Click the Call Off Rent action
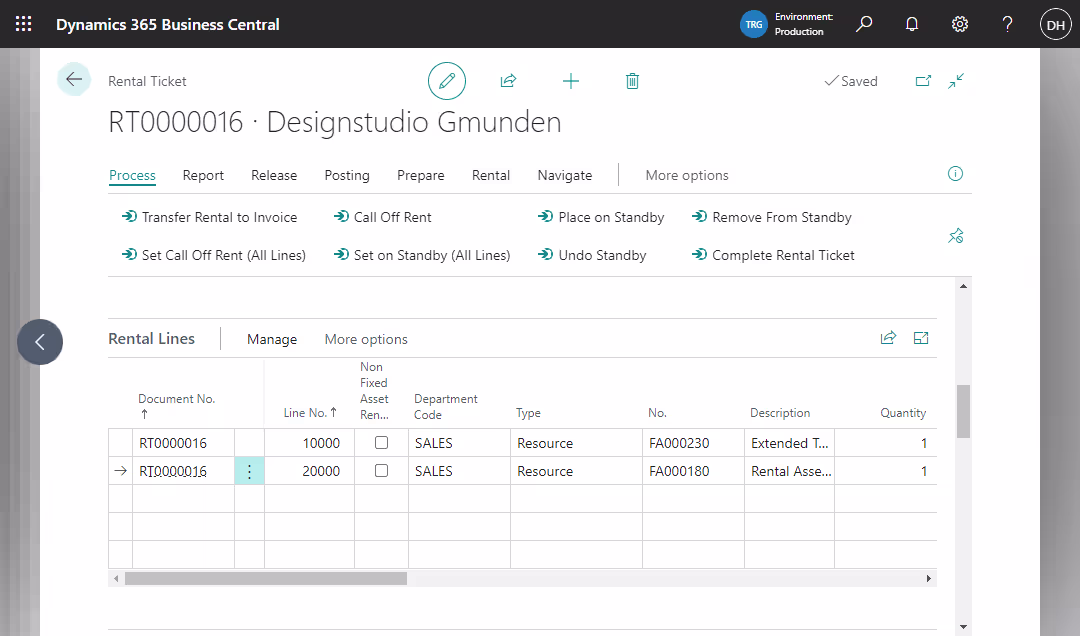The image size is (1080, 636). pos(383,217)
